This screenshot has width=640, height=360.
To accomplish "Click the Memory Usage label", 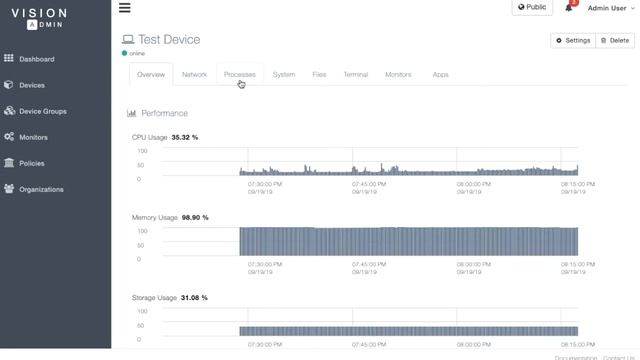I will pos(155,218).
